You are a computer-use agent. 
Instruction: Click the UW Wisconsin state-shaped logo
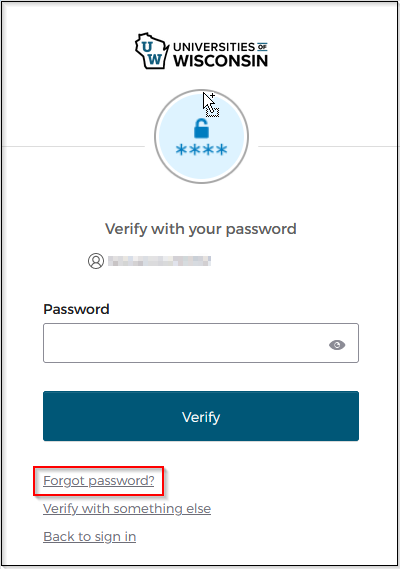click(152, 51)
